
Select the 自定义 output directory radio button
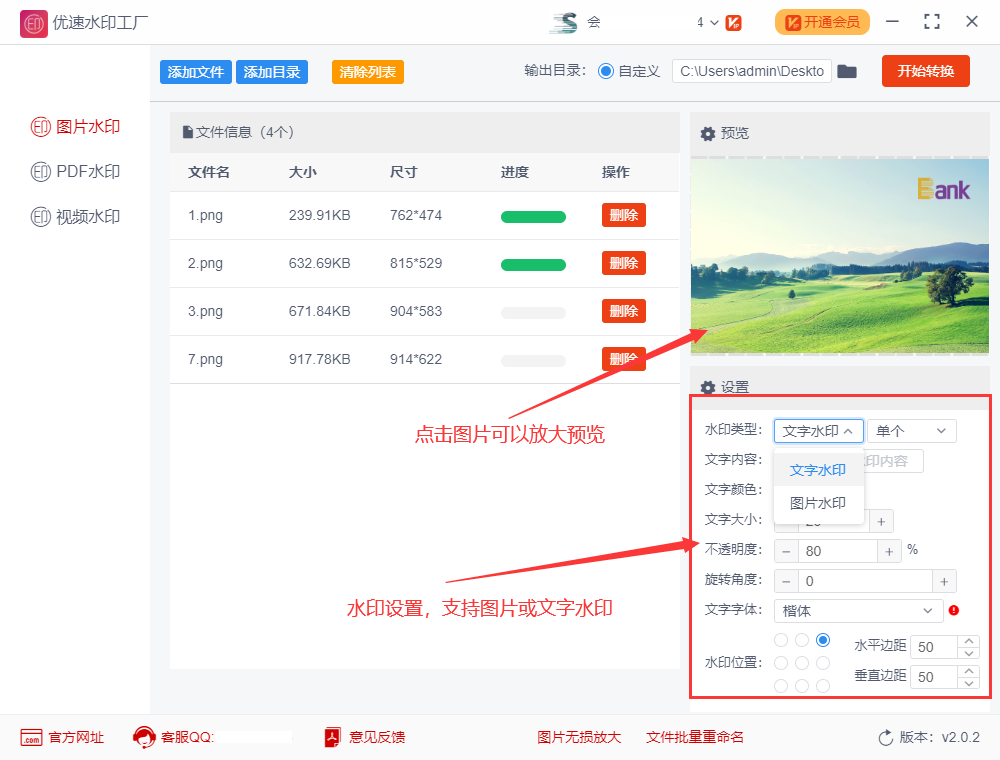608,71
